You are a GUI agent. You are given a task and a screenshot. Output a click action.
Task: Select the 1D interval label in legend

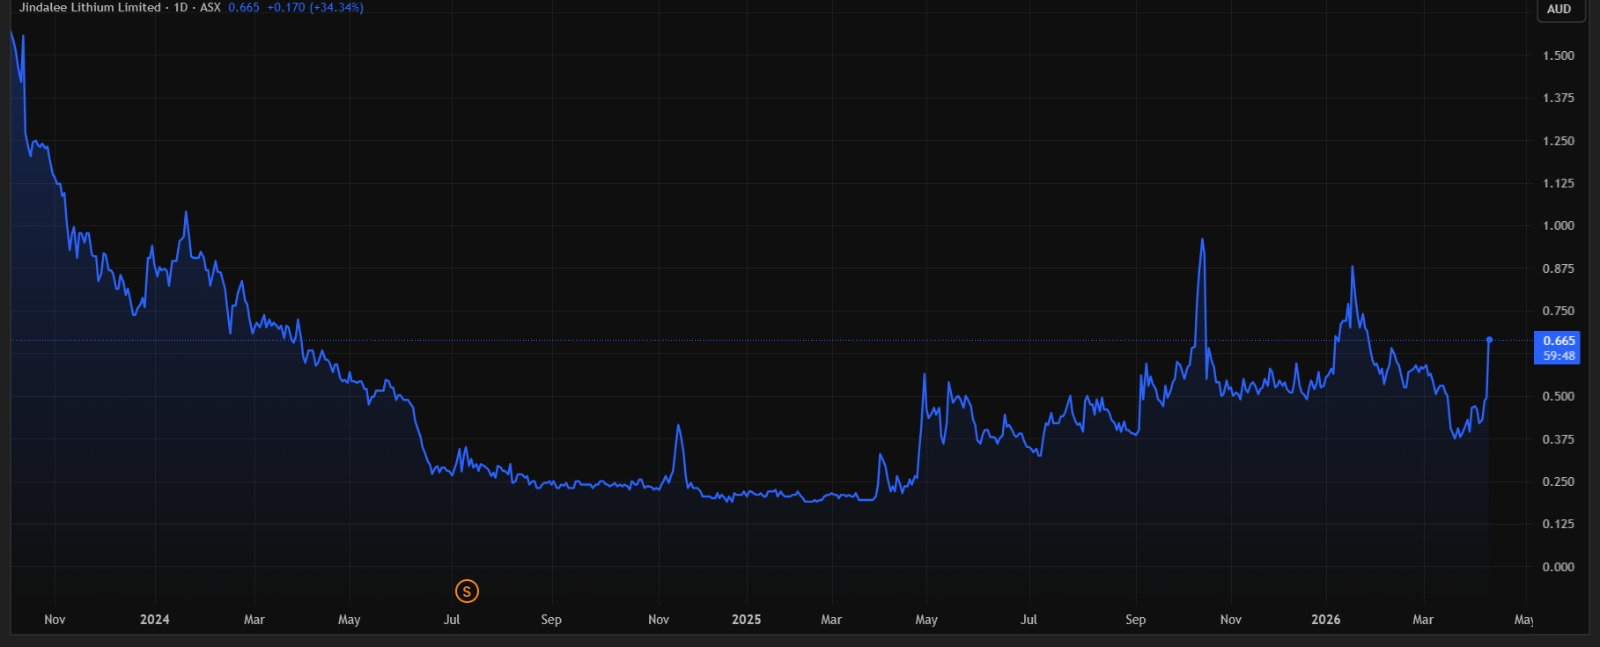coord(181,7)
